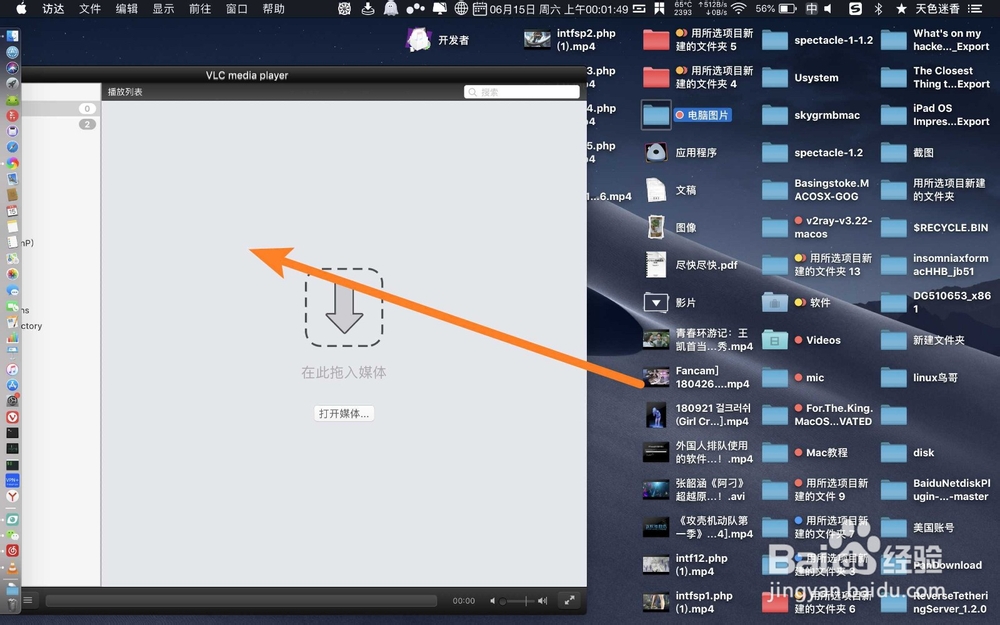Select the Basingstoke.MACOSX-GOG folder

[816, 190]
